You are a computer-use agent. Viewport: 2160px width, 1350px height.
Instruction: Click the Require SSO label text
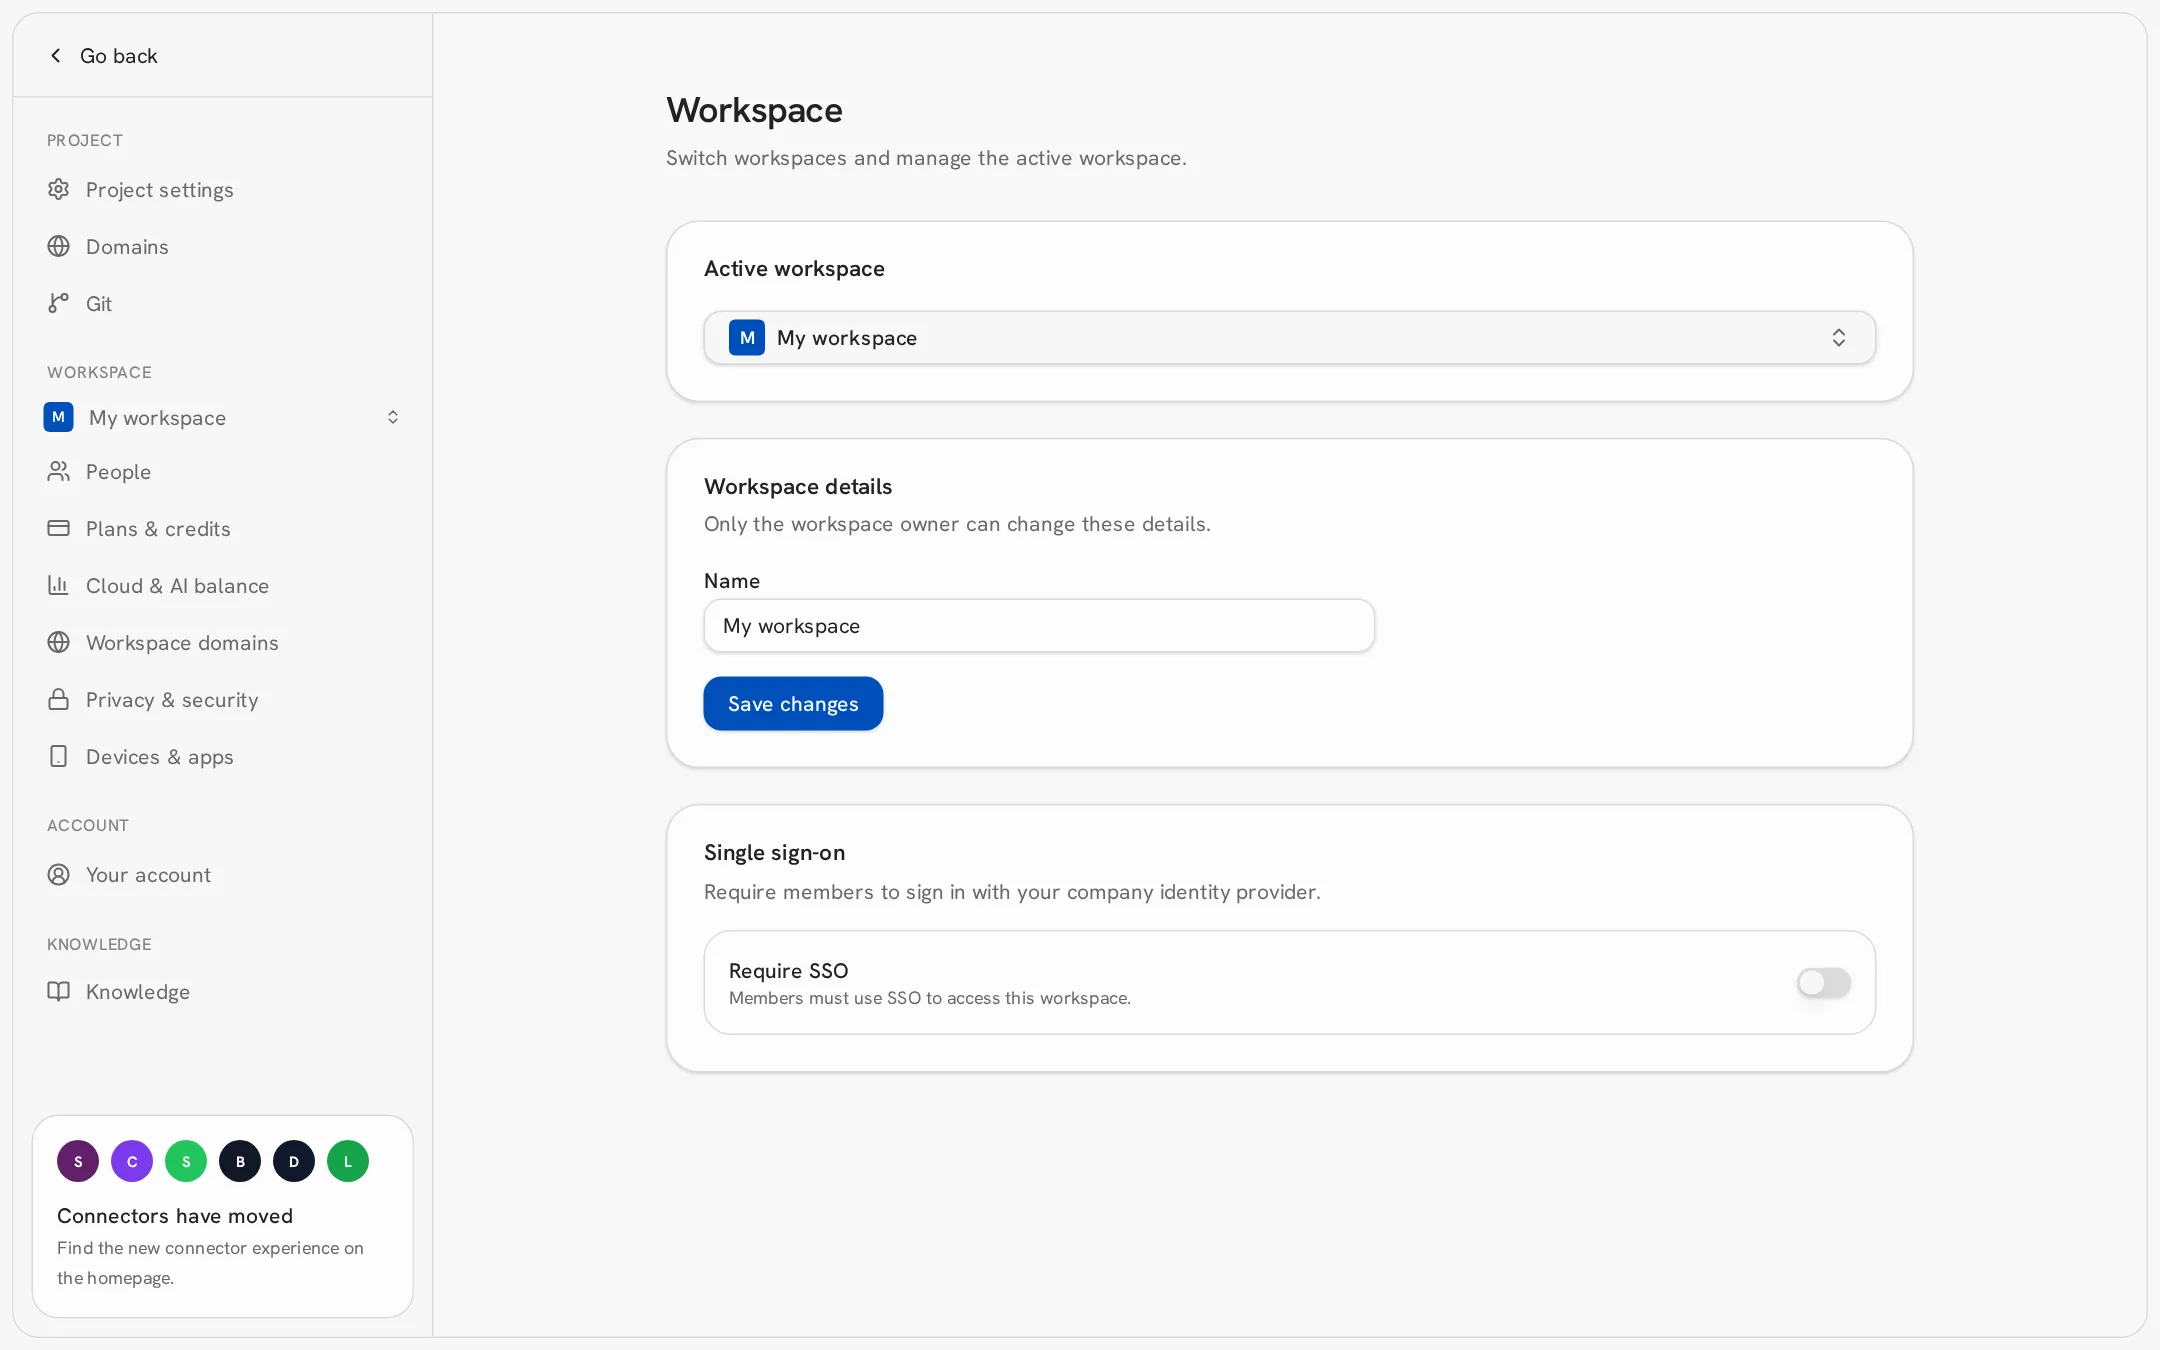coord(788,970)
